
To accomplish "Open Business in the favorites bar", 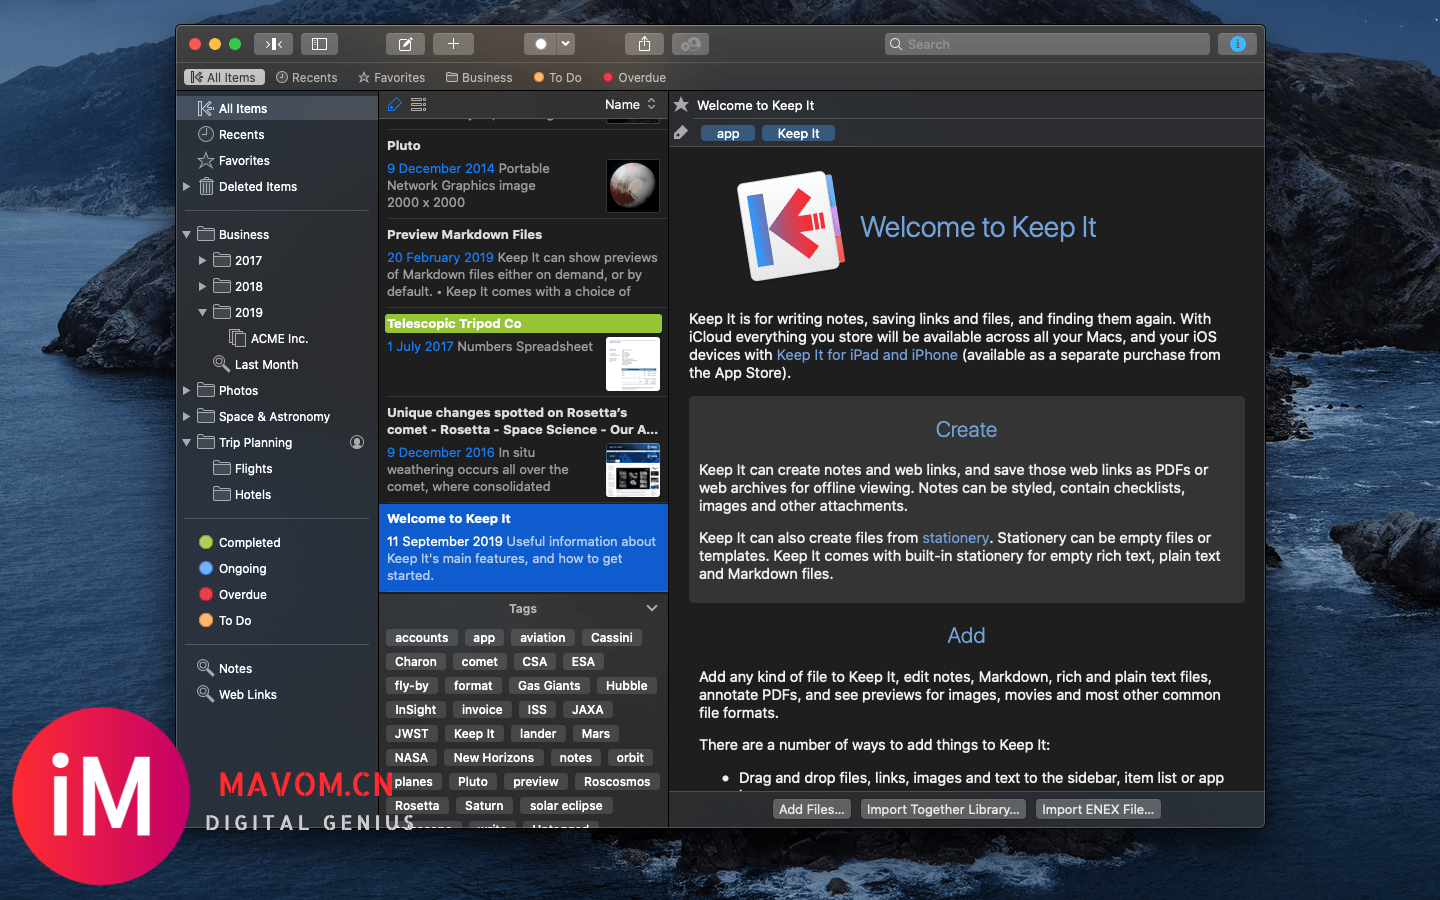I will click(x=479, y=77).
